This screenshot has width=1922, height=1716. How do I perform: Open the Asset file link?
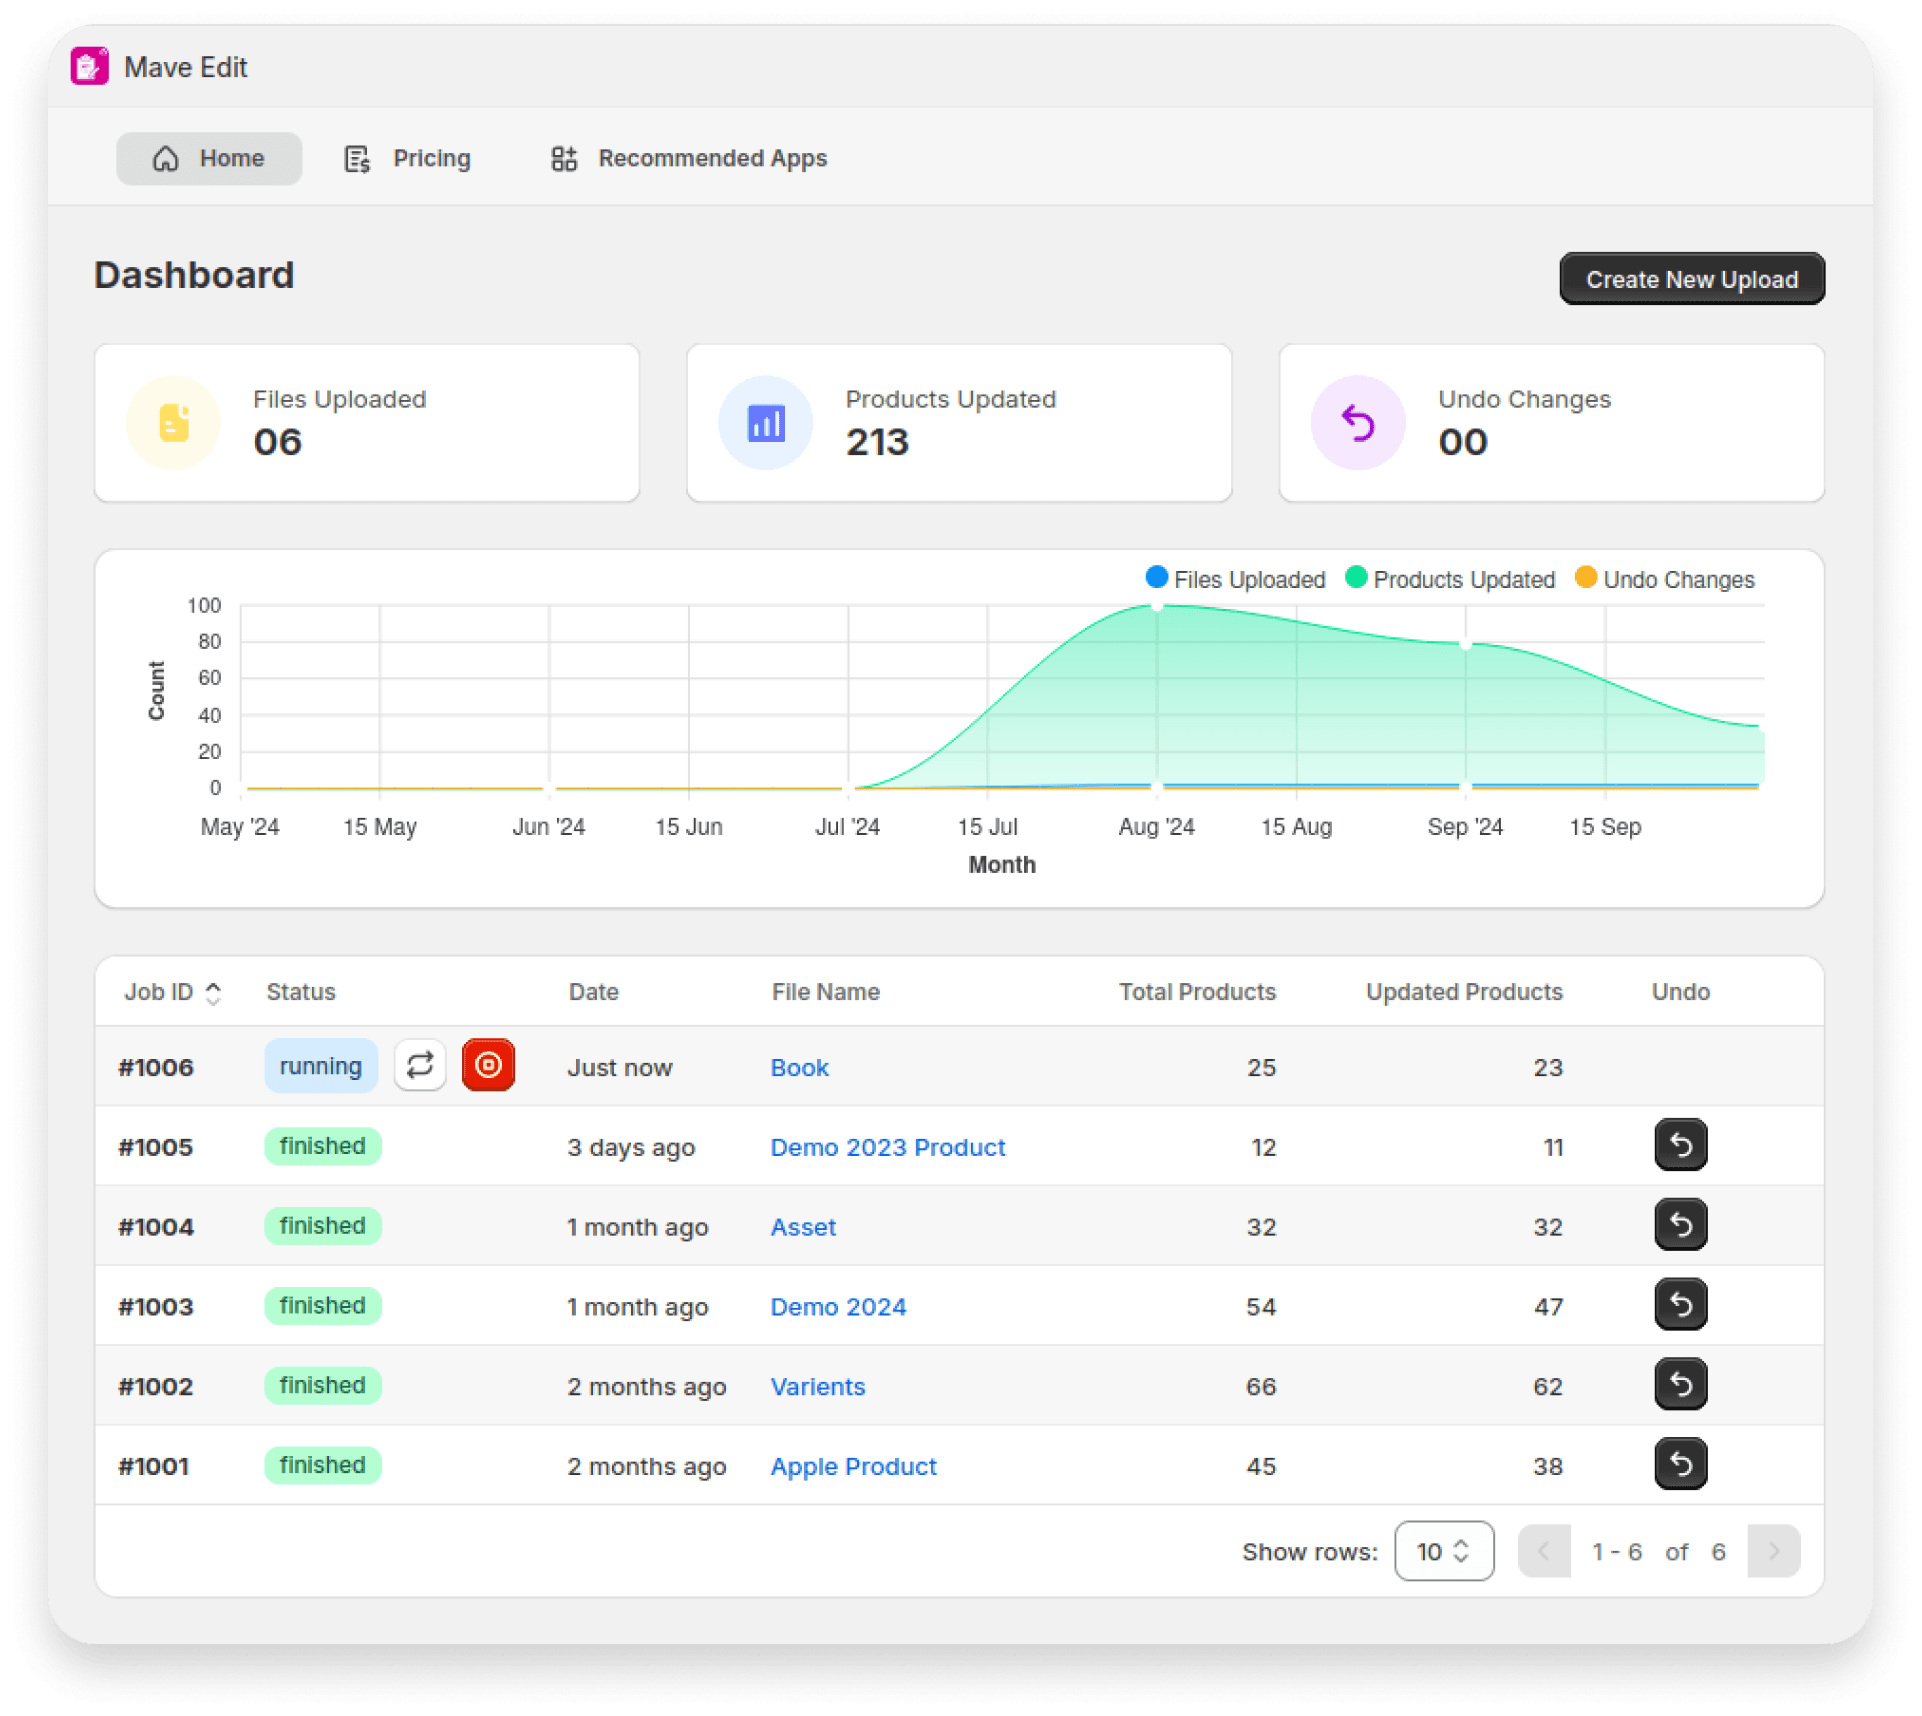803,1227
